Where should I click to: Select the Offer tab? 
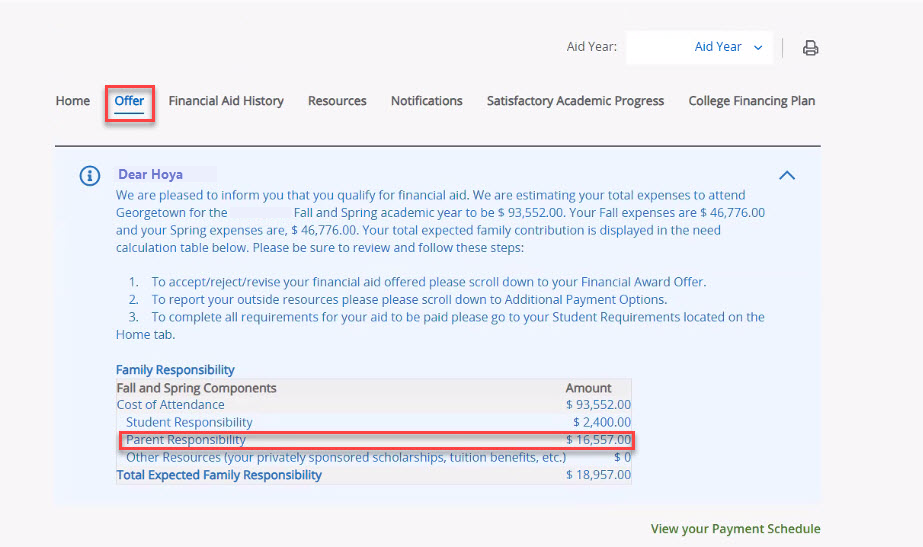tap(129, 101)
